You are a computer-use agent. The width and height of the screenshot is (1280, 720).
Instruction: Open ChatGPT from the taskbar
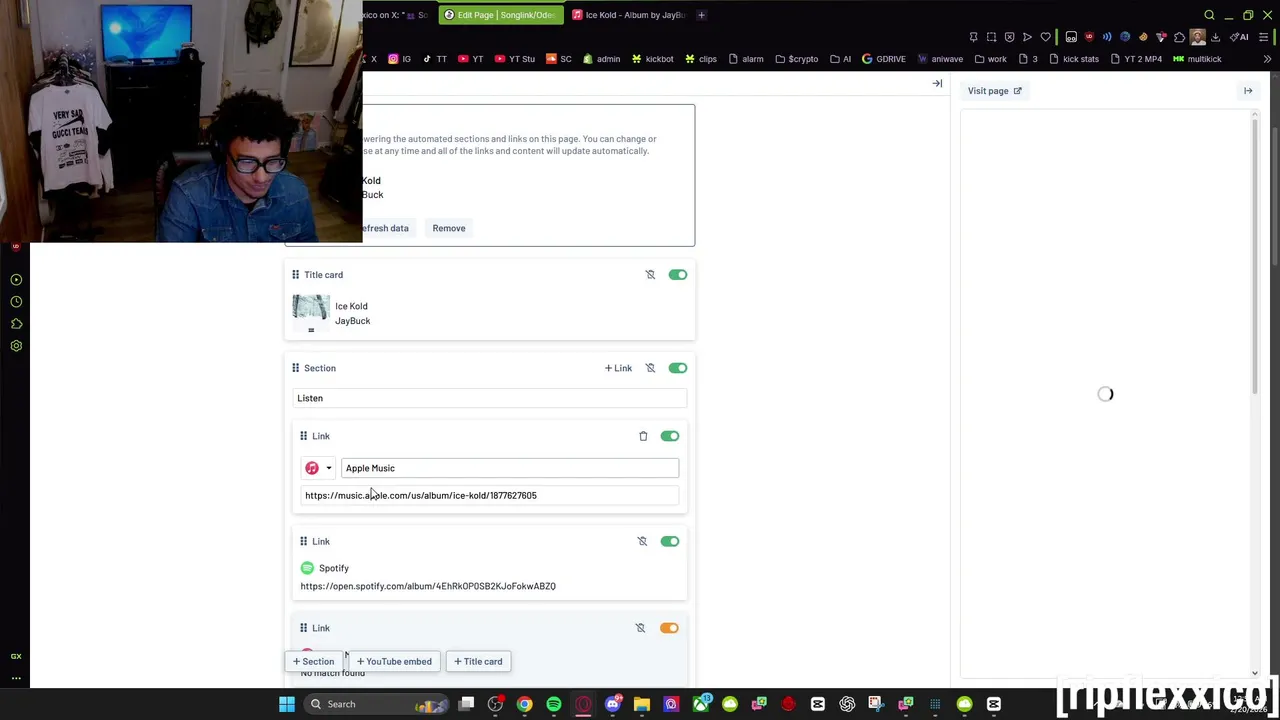click(847, 704)
